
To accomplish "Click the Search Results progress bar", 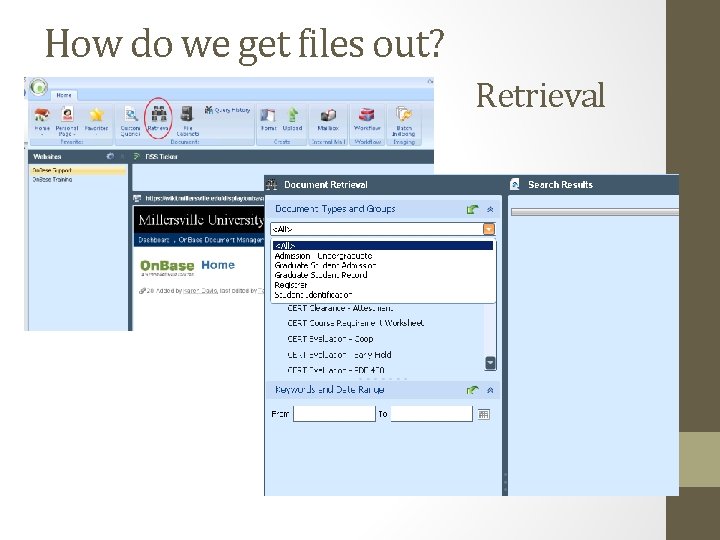I will point(595,212).
